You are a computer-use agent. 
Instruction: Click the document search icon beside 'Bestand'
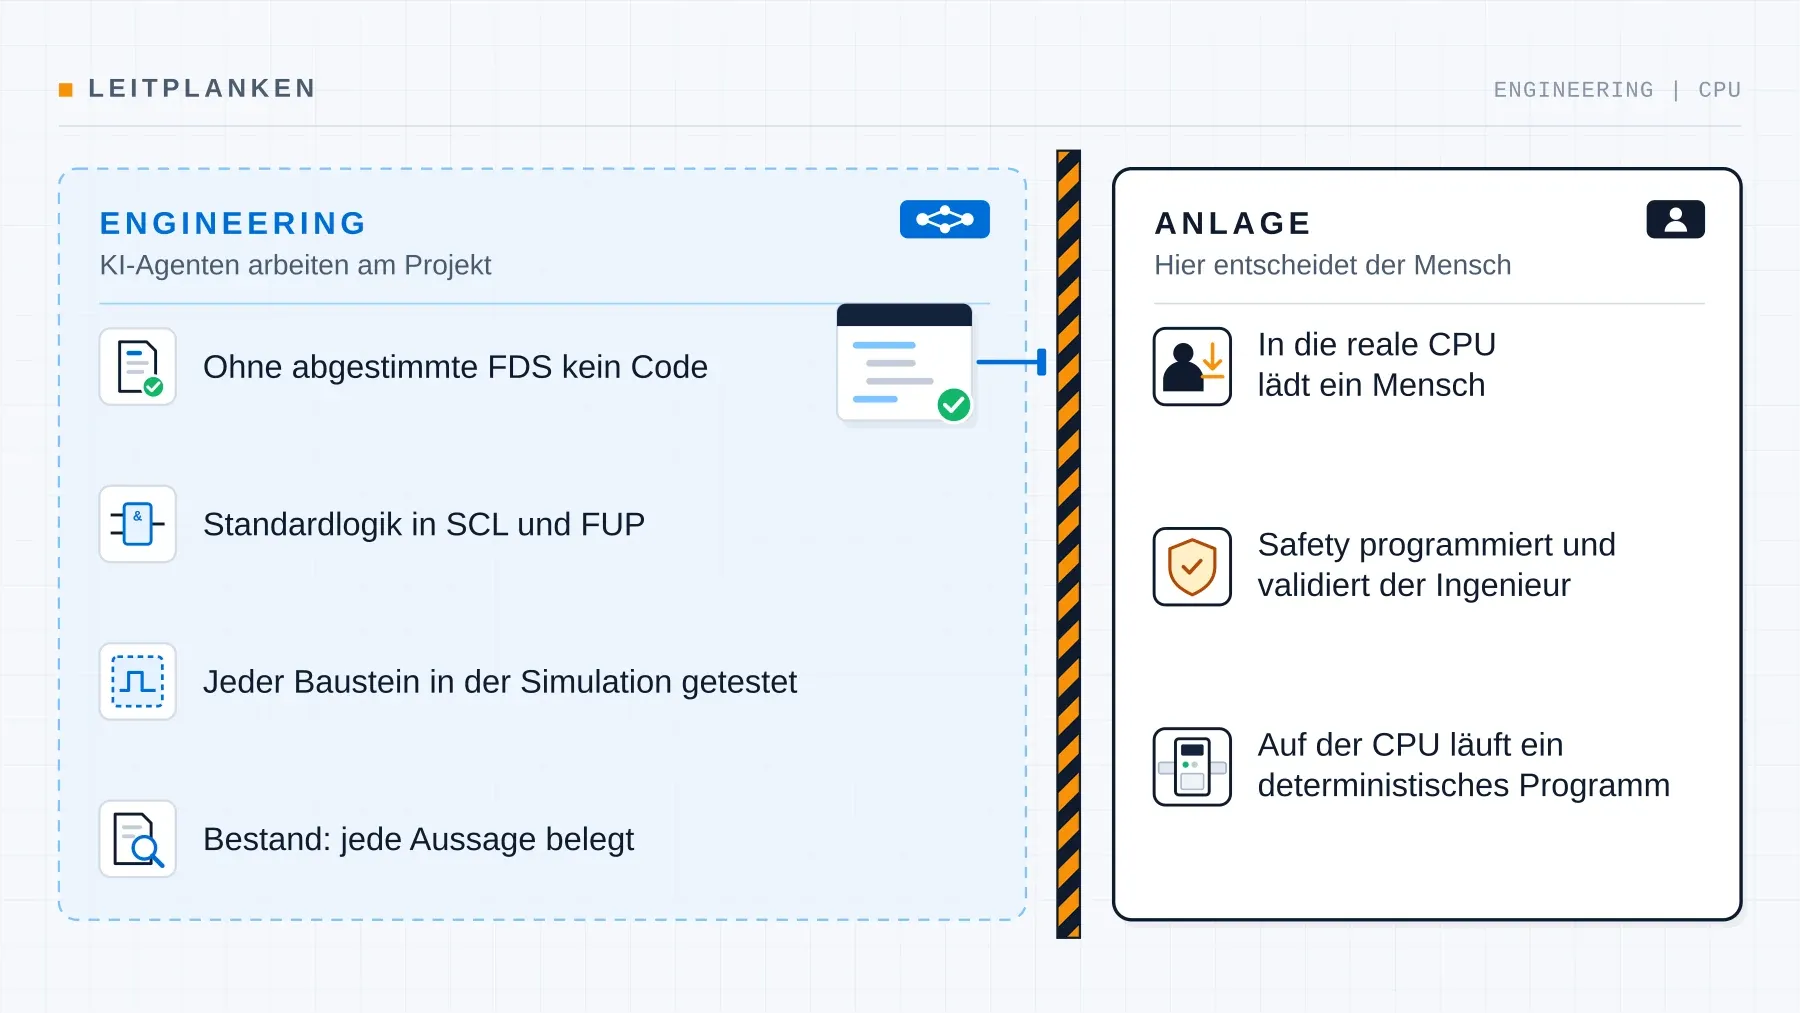click(x=138, y=839)
